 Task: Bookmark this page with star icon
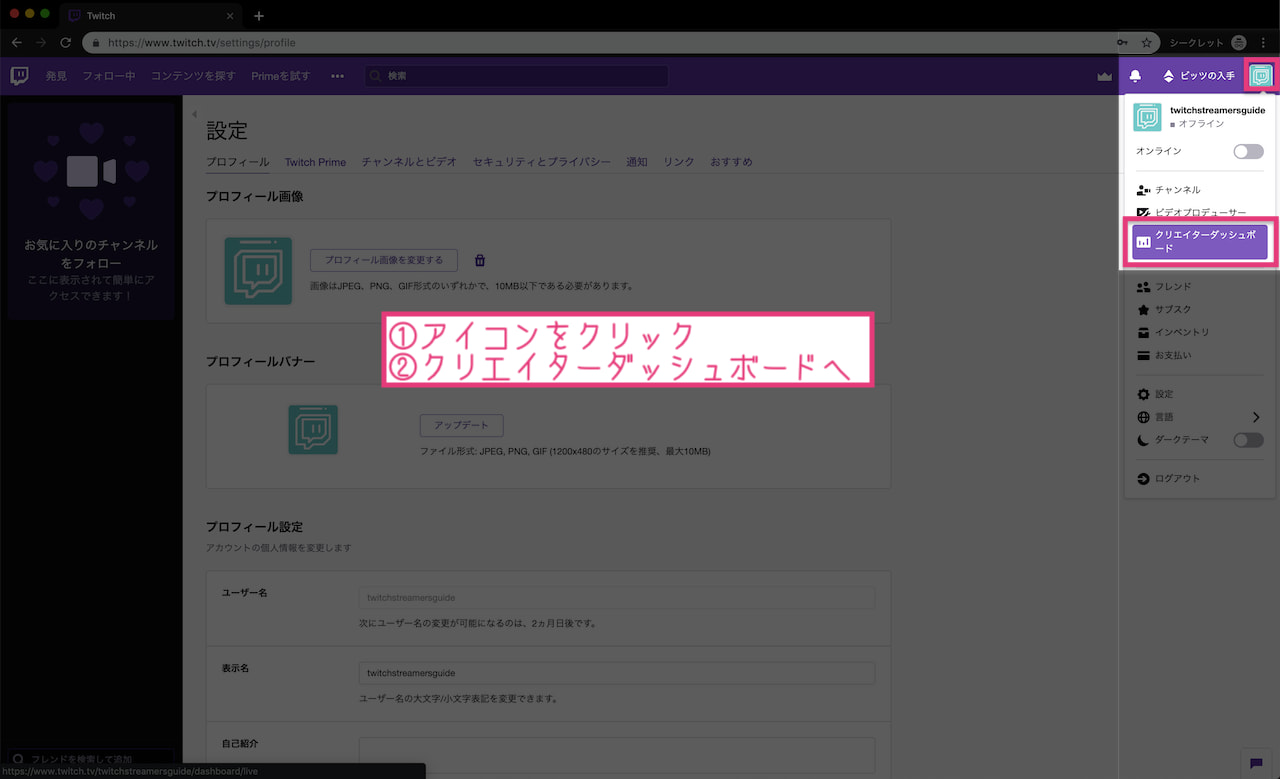tap(1146, 43)
